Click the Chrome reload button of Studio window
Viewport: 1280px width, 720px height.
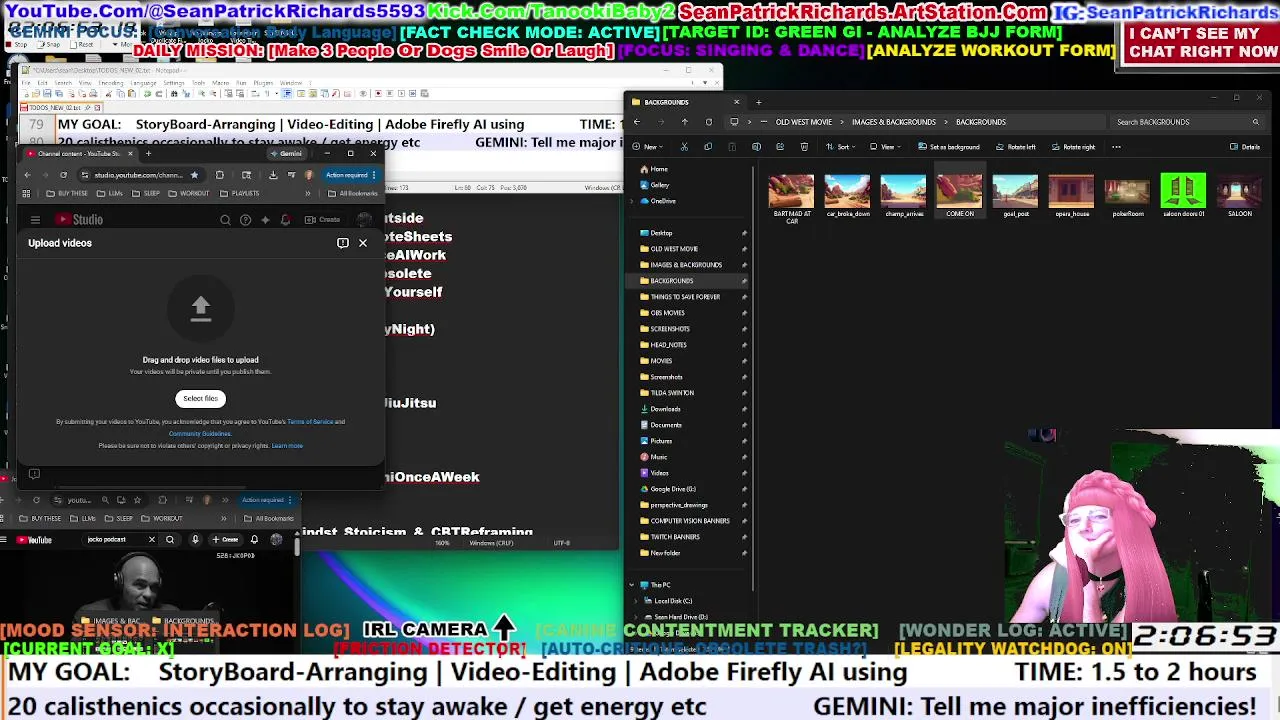coord(63,175)
